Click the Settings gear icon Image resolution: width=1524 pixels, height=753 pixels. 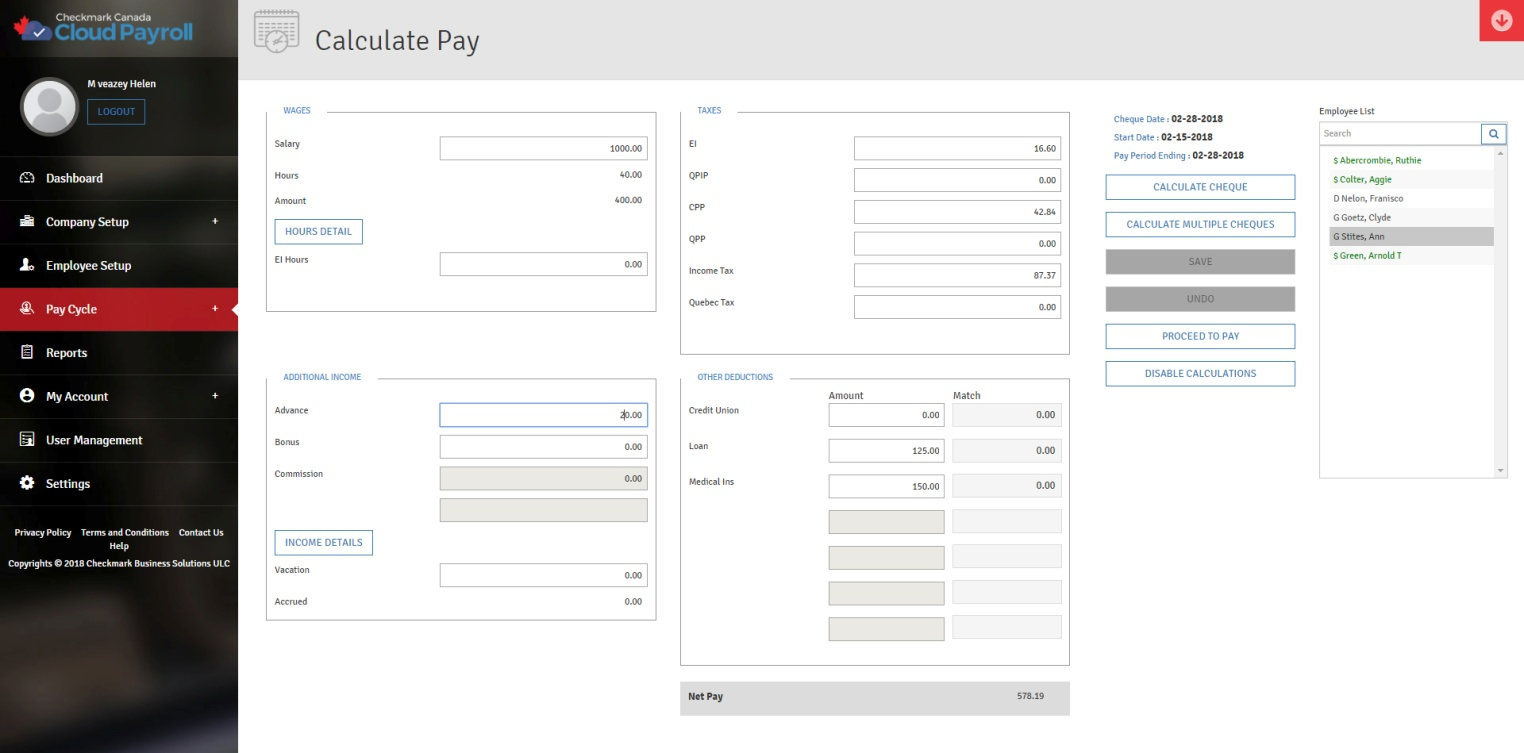[x=27, y=484]
